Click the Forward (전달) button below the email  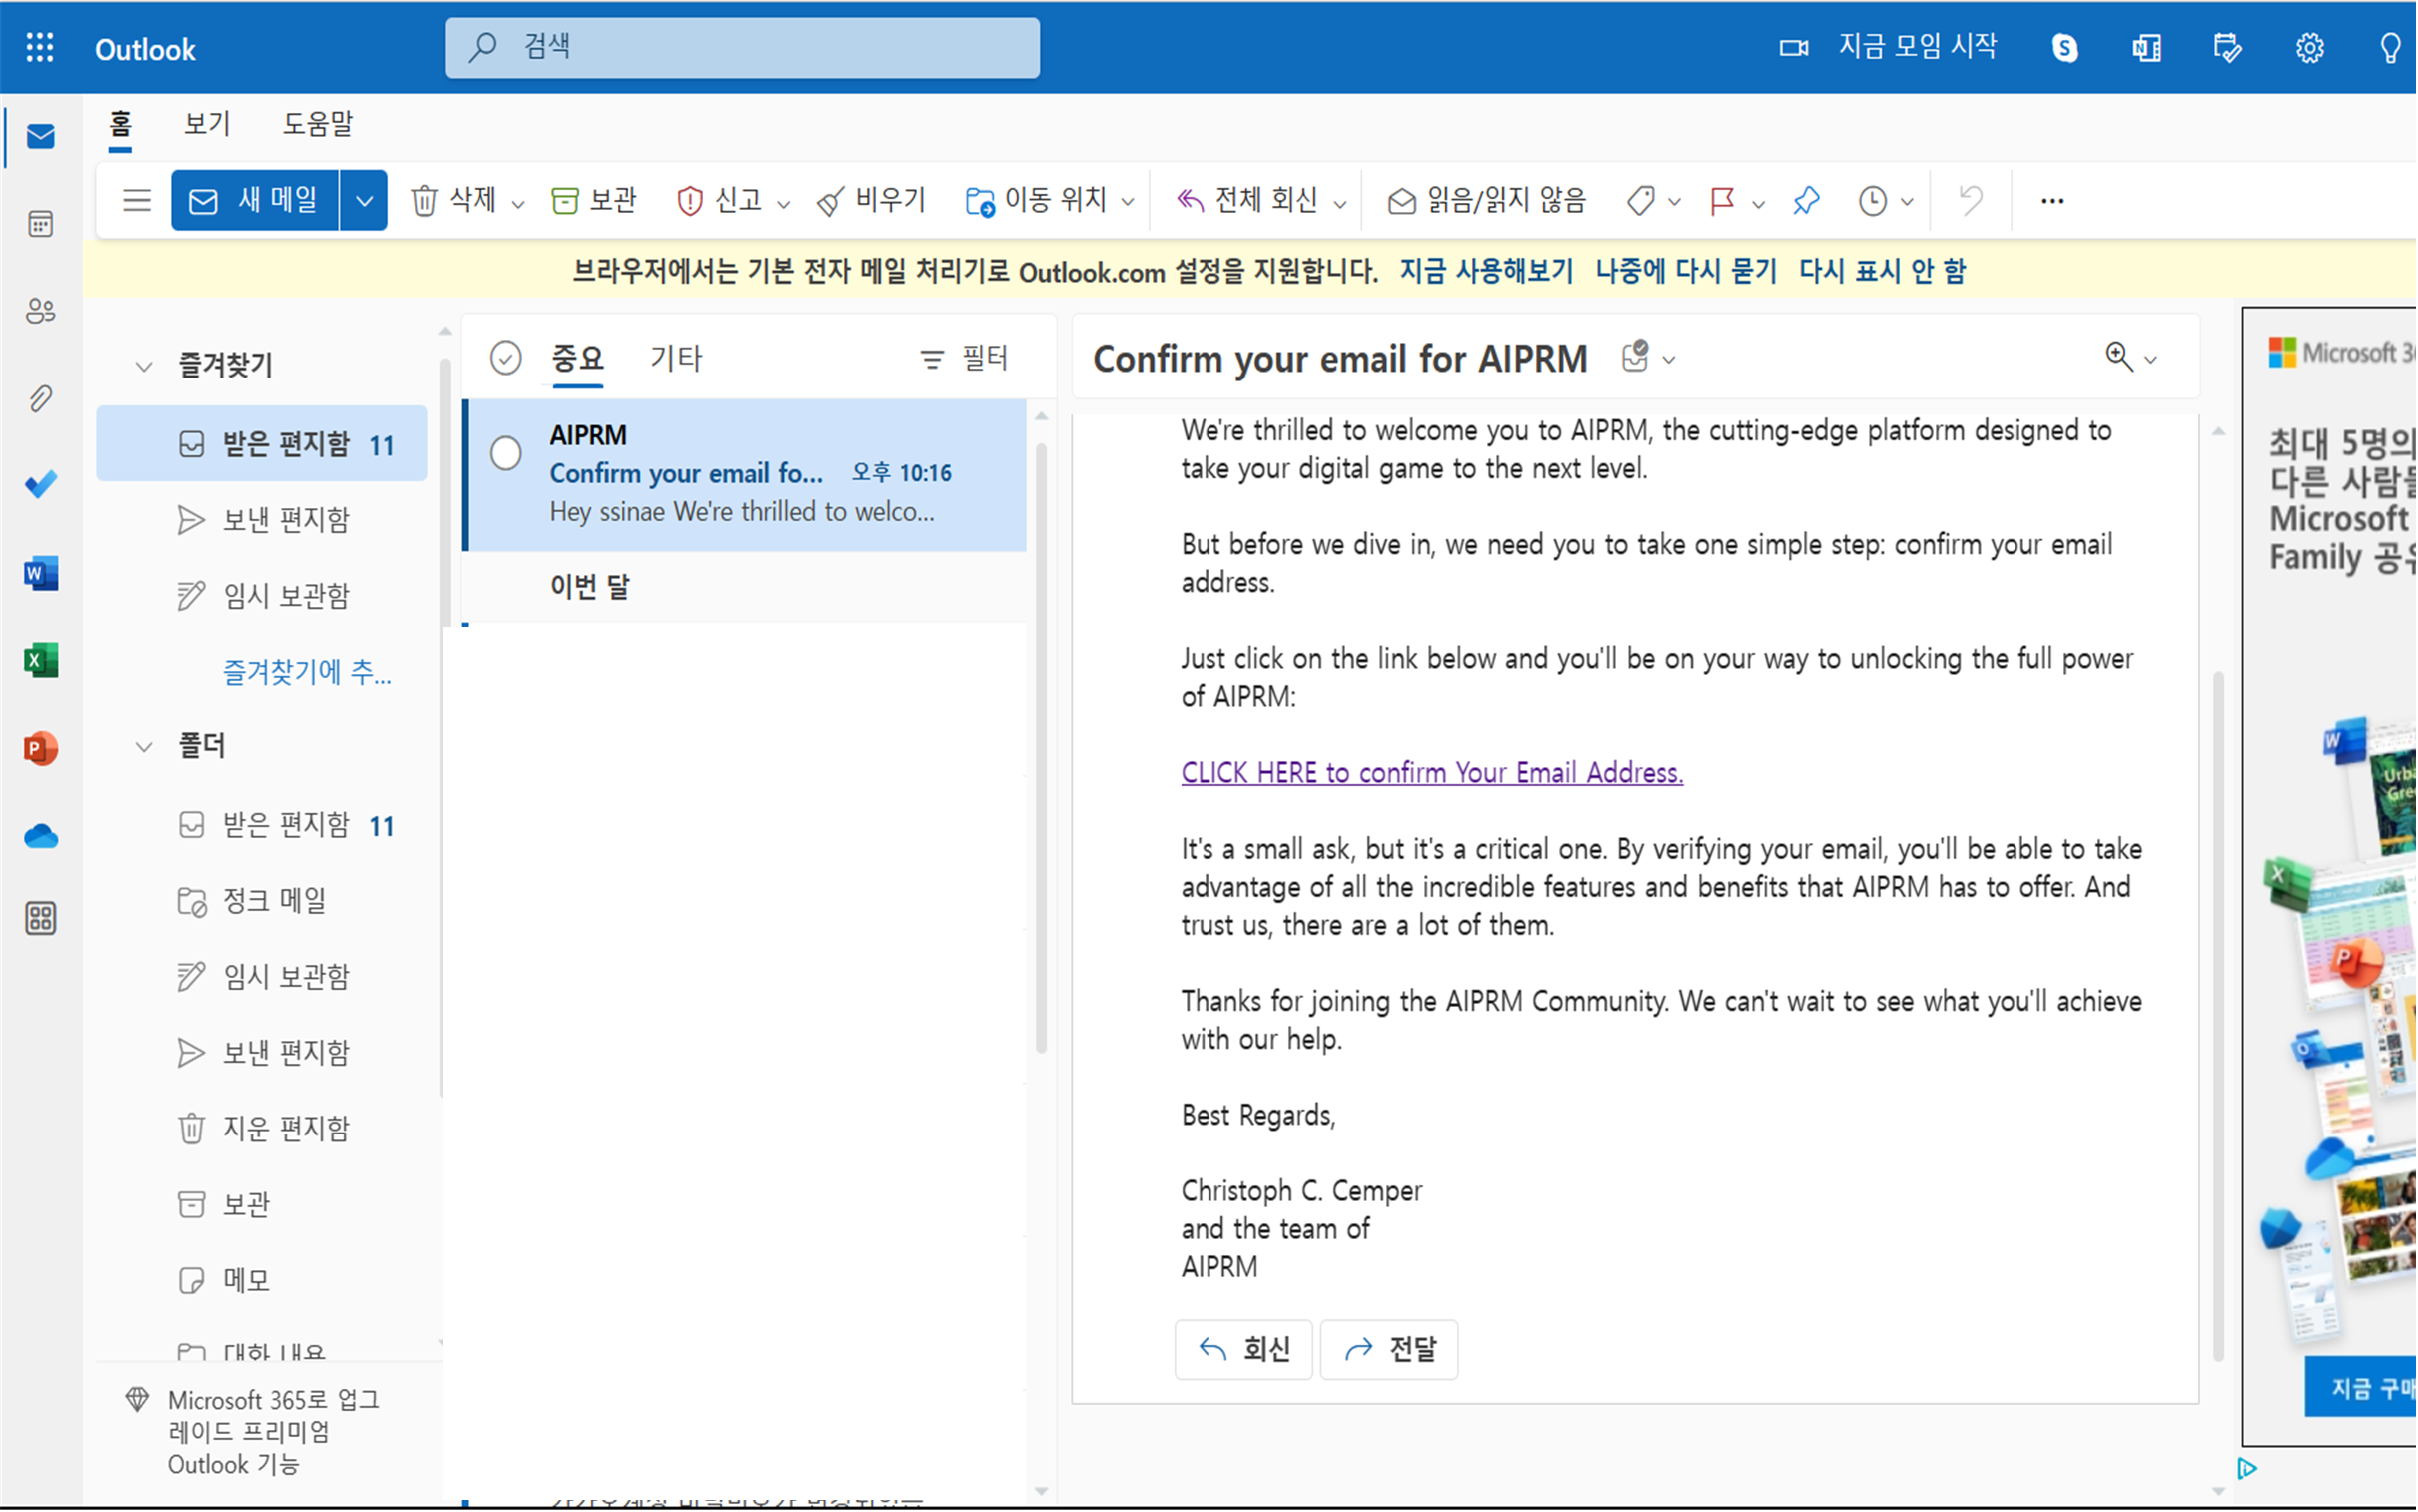point(1390,1350)
